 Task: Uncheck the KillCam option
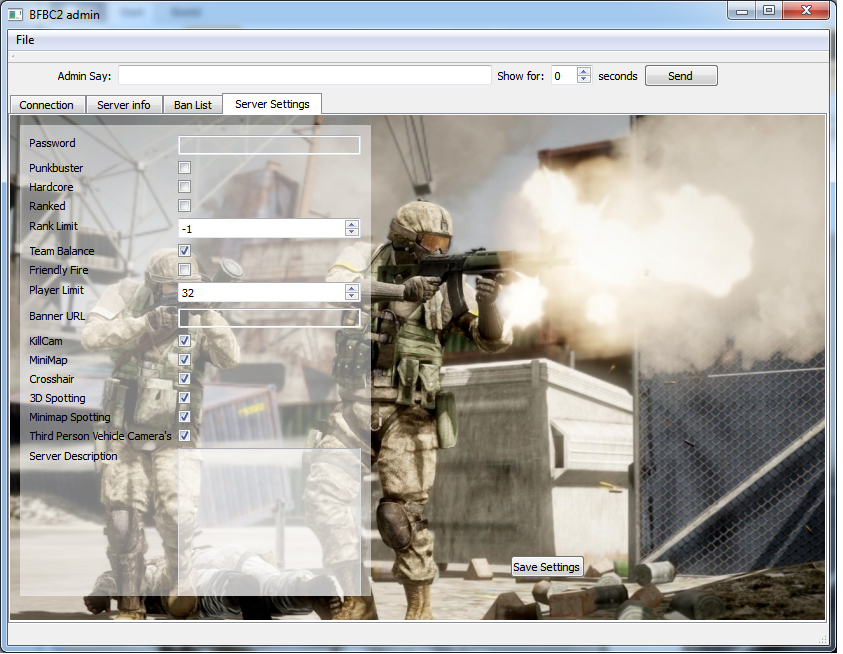click(x=185, y=341)
